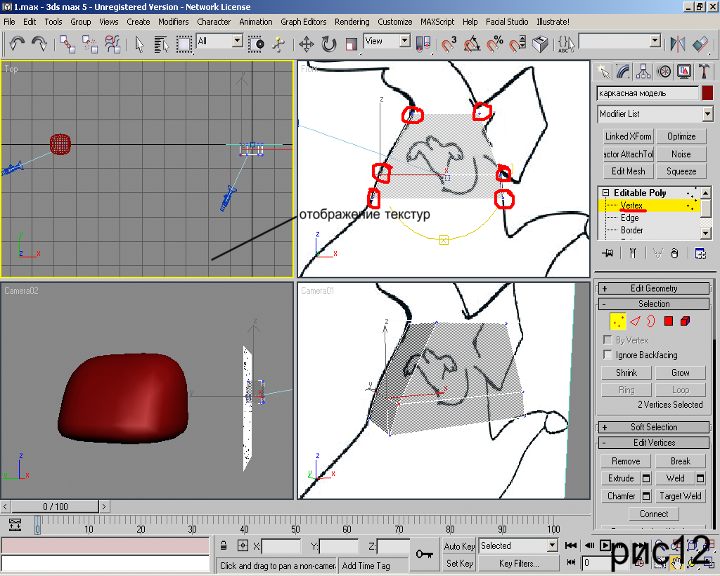The image size is (720, 576).
Task: Select Polygon sub-object level icon
Action: coord(667,321)
